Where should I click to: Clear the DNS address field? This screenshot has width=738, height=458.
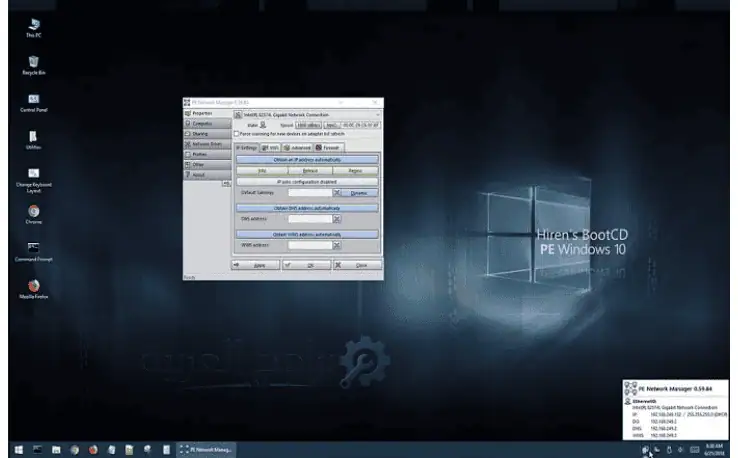tap(337, 219)
